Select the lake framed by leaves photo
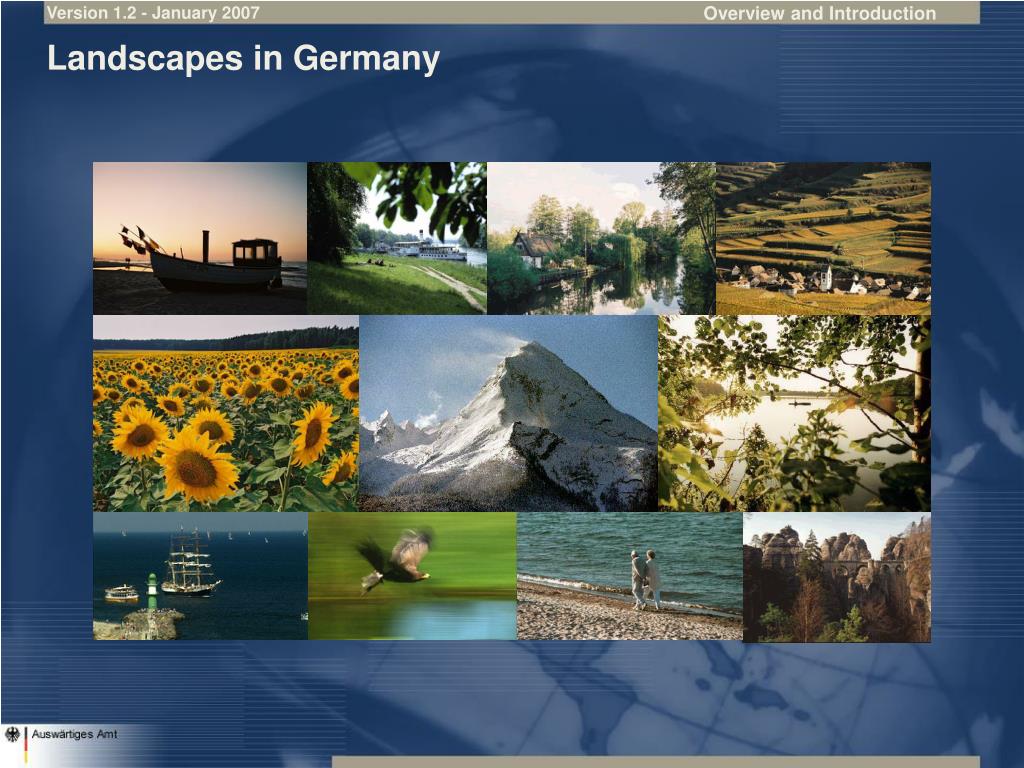Screen dimensions: 1024x768 [794, 413]
